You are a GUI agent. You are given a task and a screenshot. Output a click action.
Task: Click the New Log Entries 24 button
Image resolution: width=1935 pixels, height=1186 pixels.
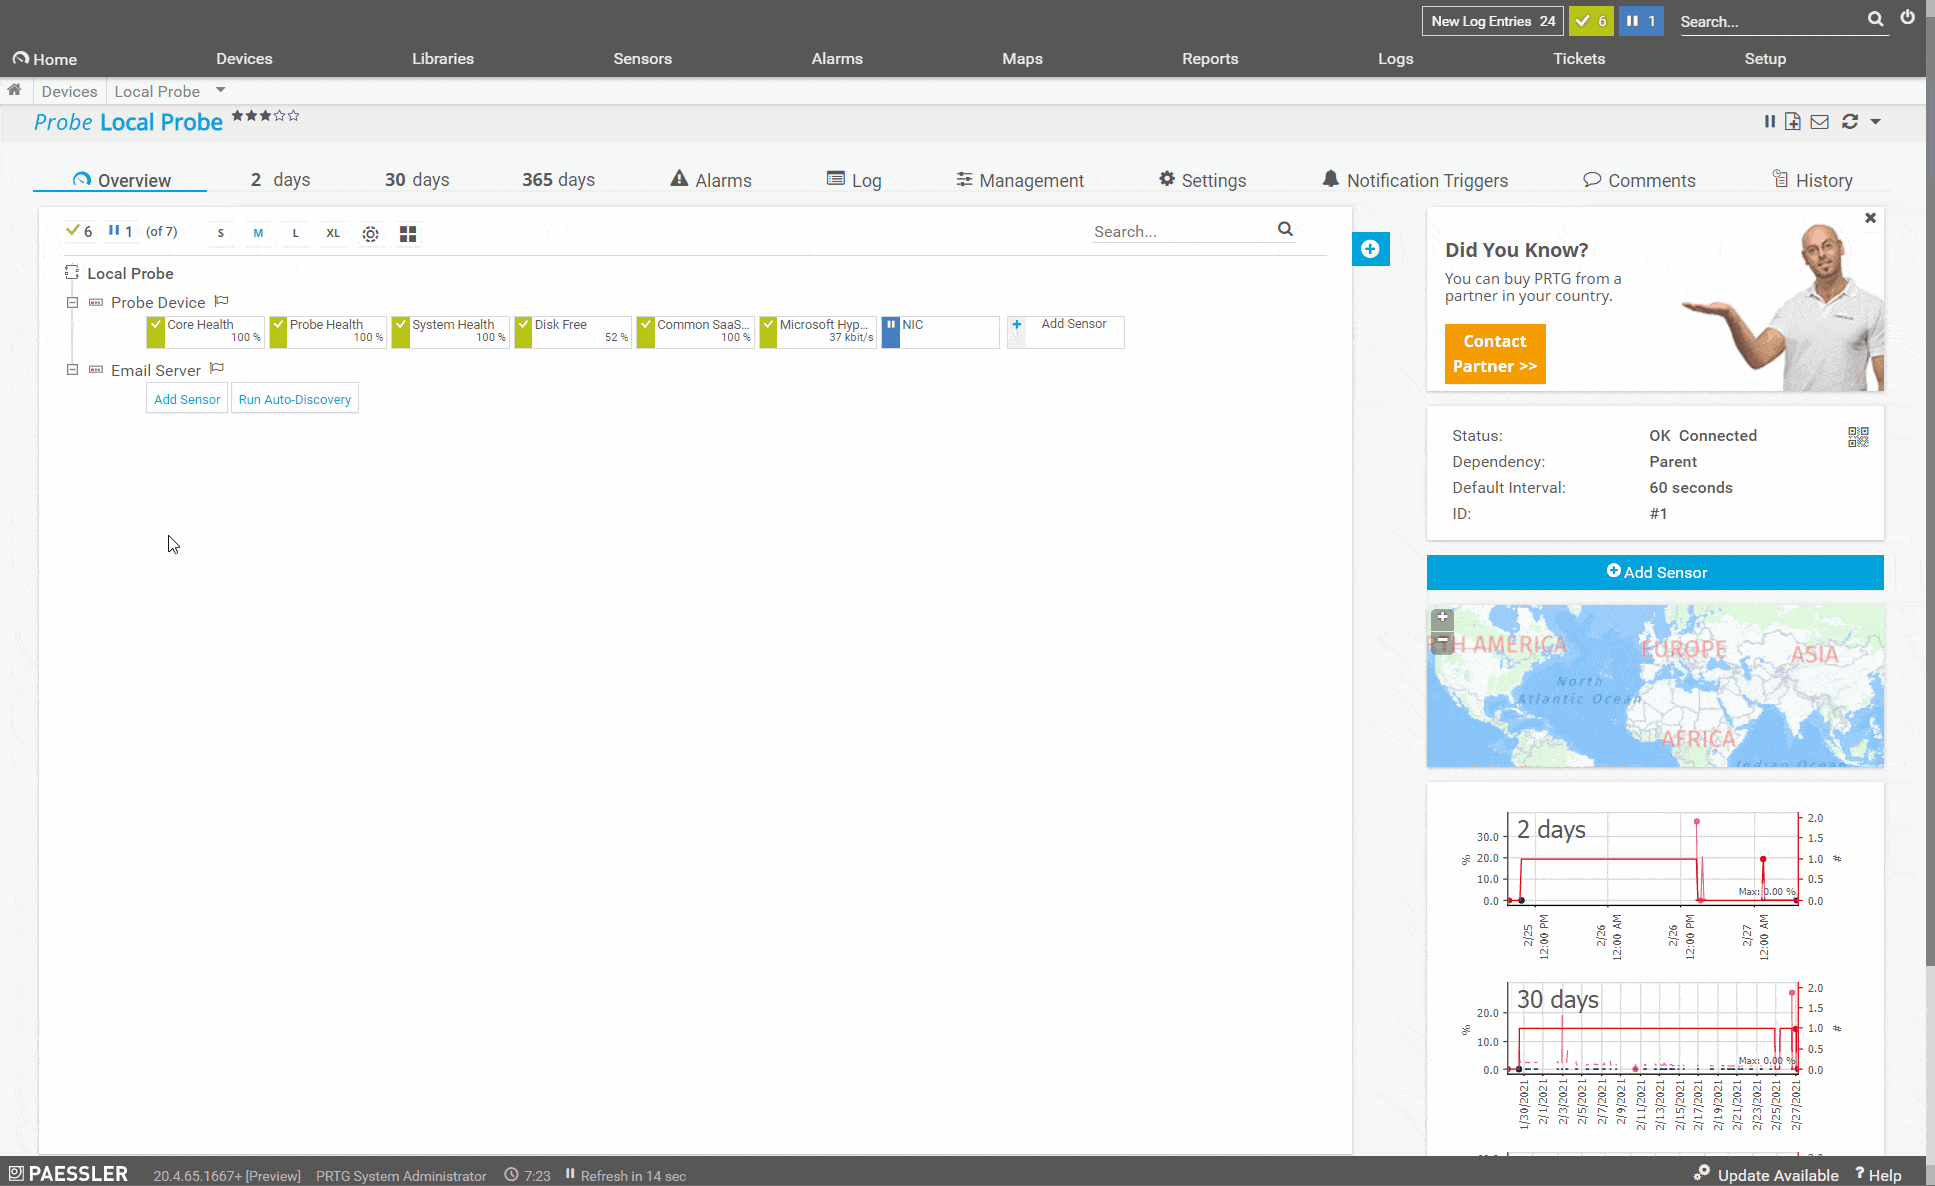pyautogui.click(x=1493, y=21)
